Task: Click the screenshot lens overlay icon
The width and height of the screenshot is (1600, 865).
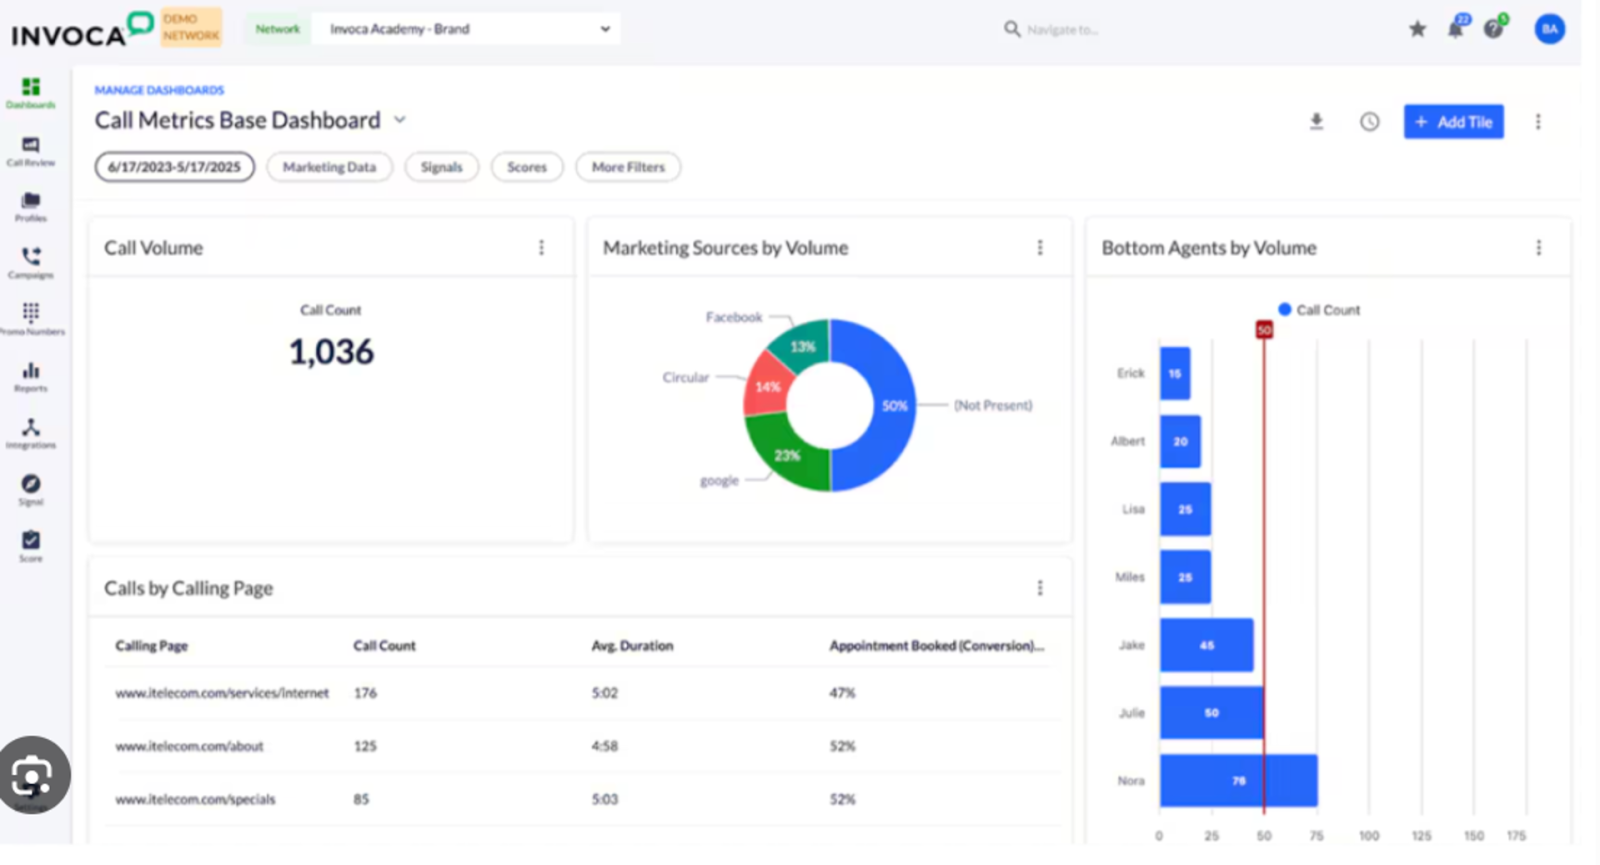Action: pos(33,775)
